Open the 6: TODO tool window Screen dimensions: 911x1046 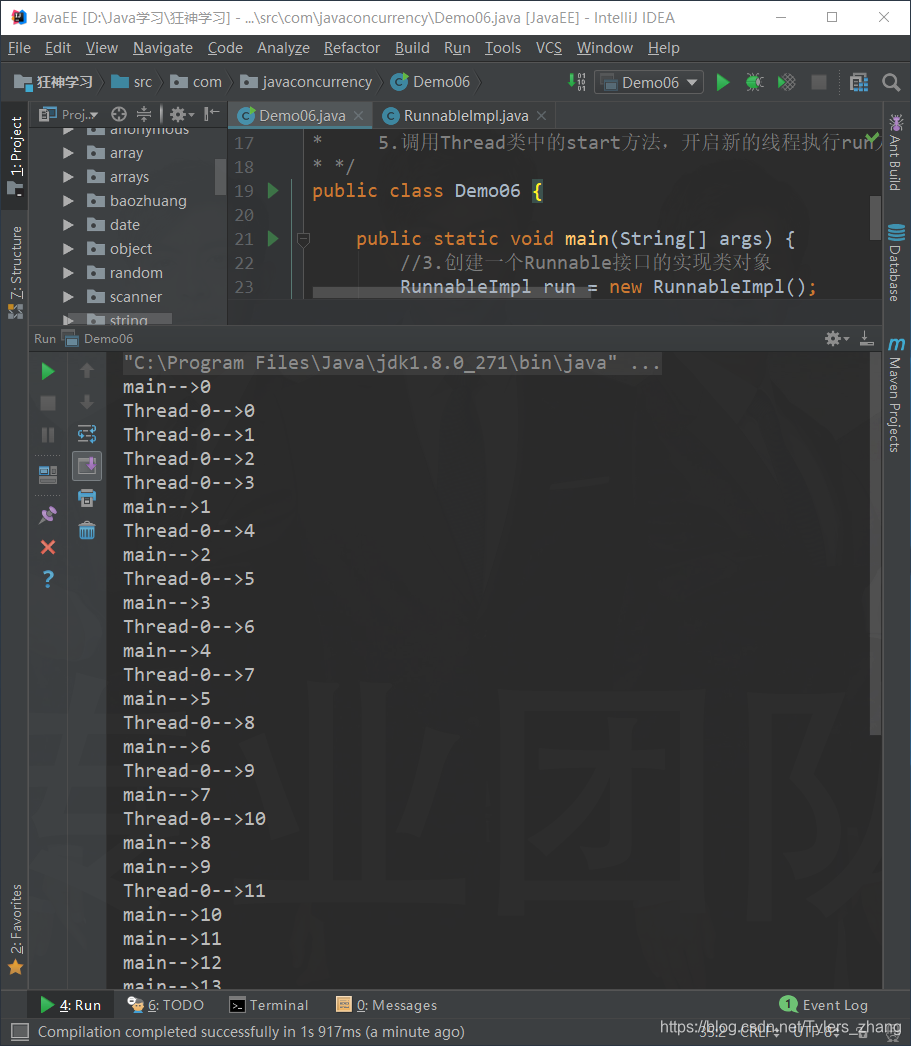[165, 1005]
